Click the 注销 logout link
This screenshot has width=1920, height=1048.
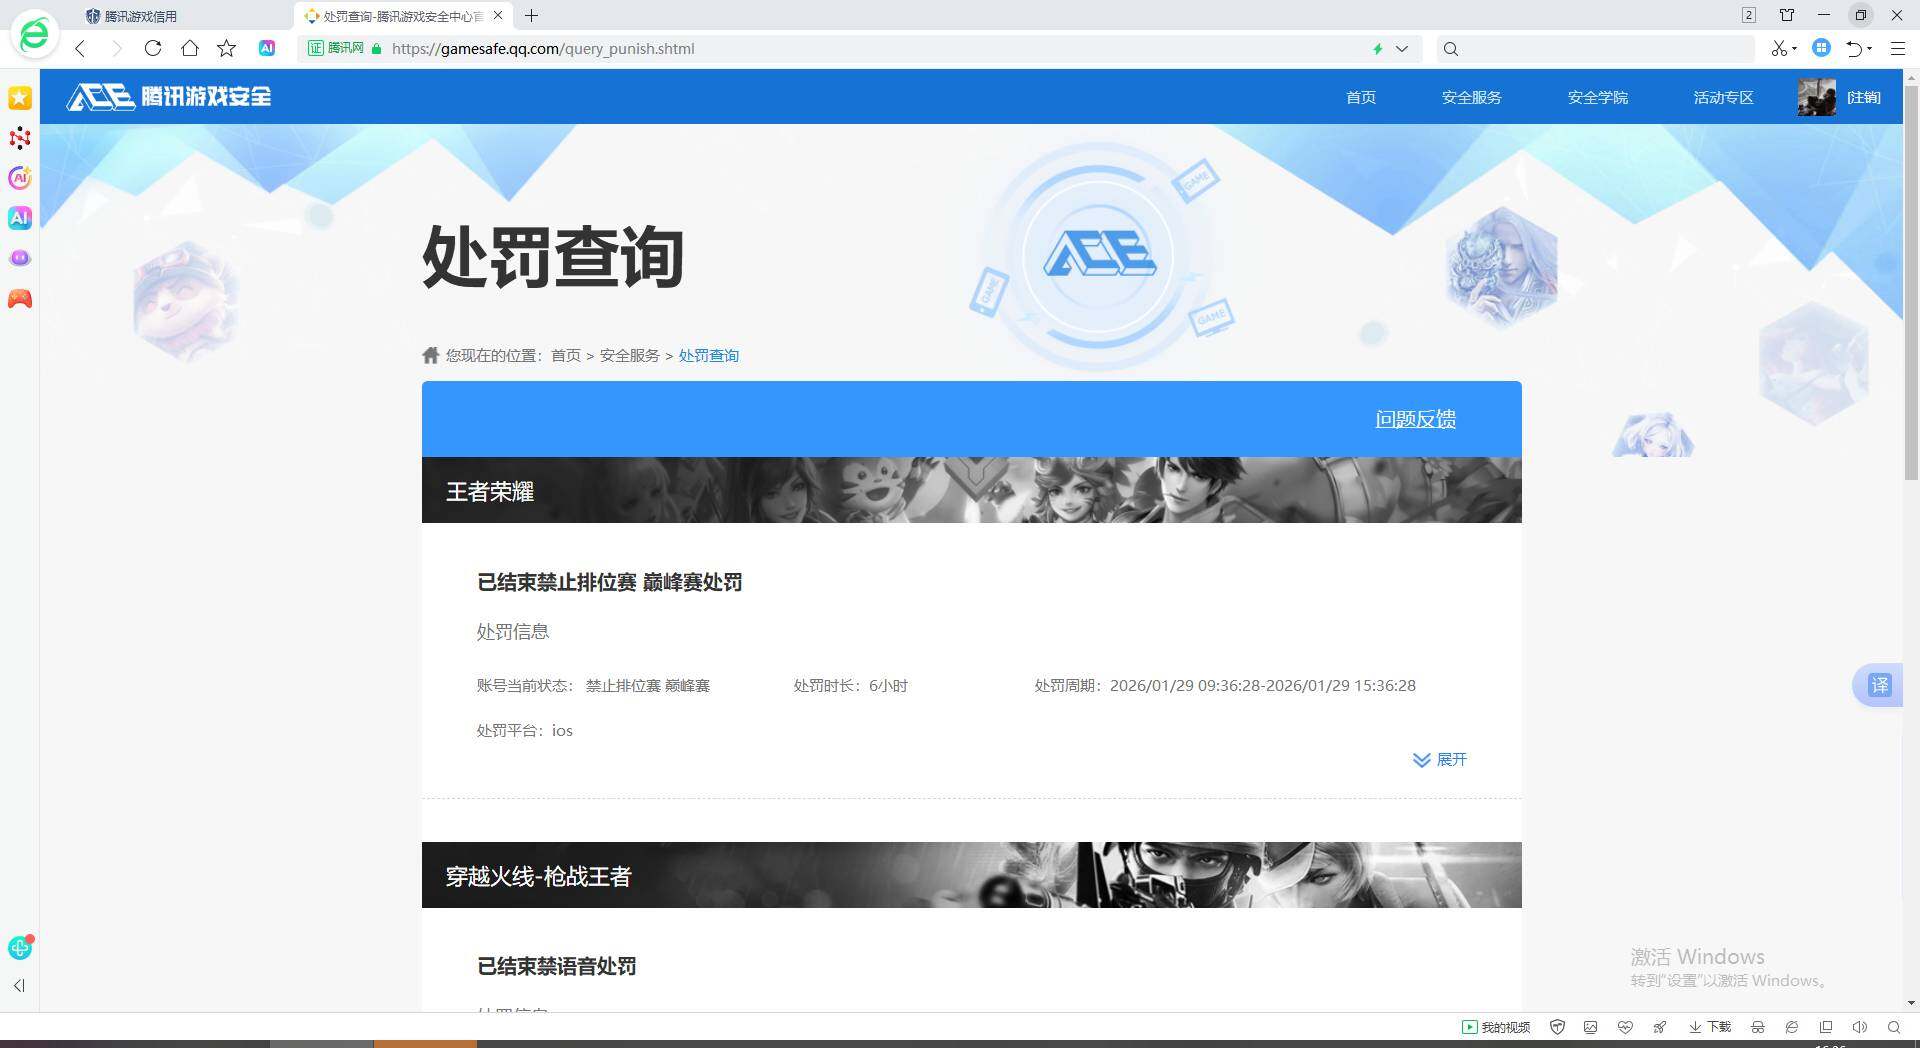(x=1863, y=97)
